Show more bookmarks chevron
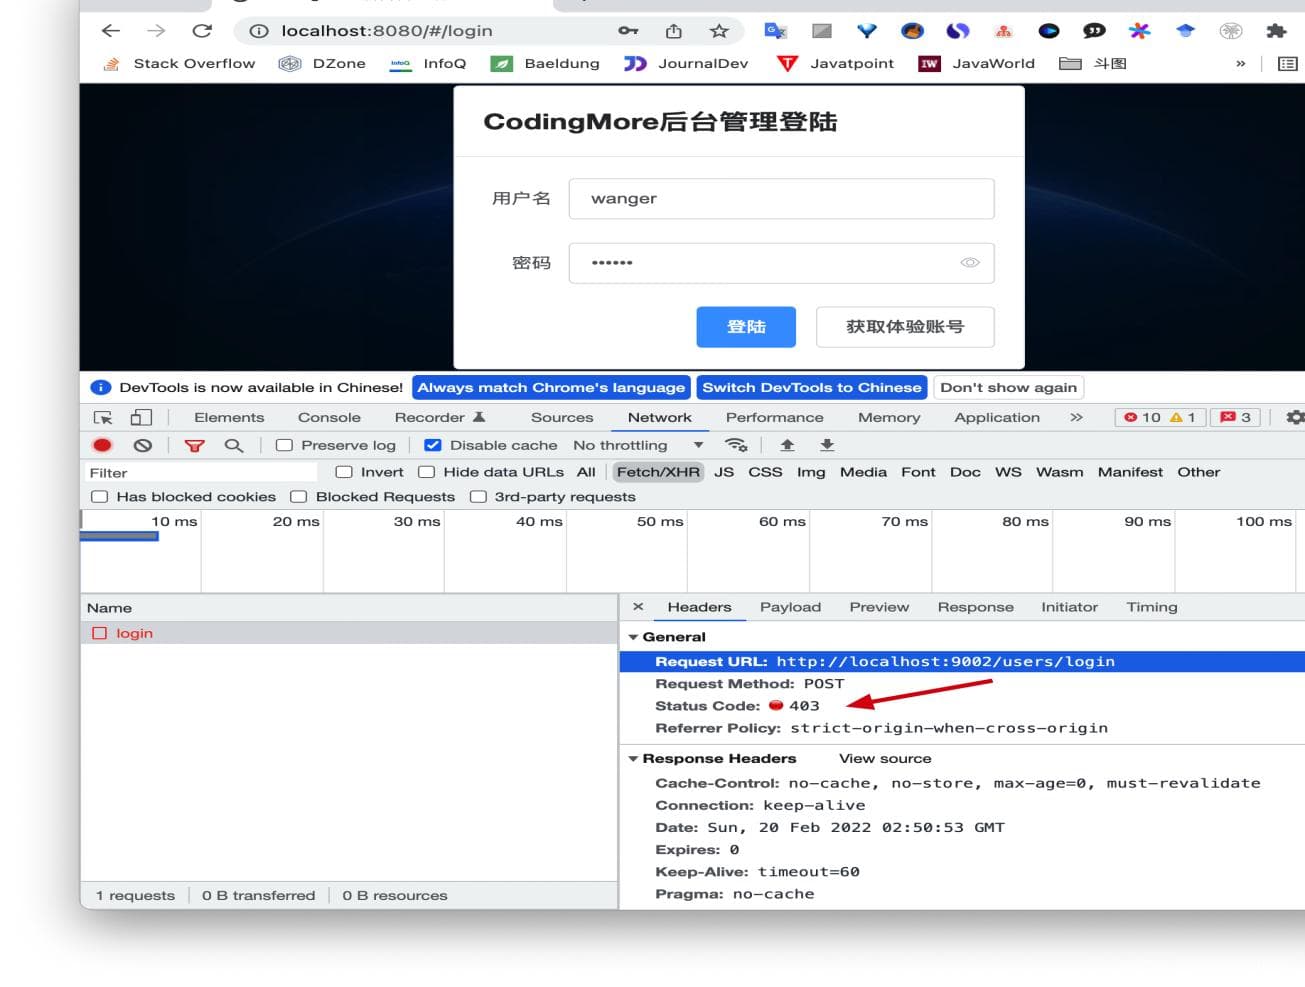1305x987 pixels. click(x=1240, y=63)
